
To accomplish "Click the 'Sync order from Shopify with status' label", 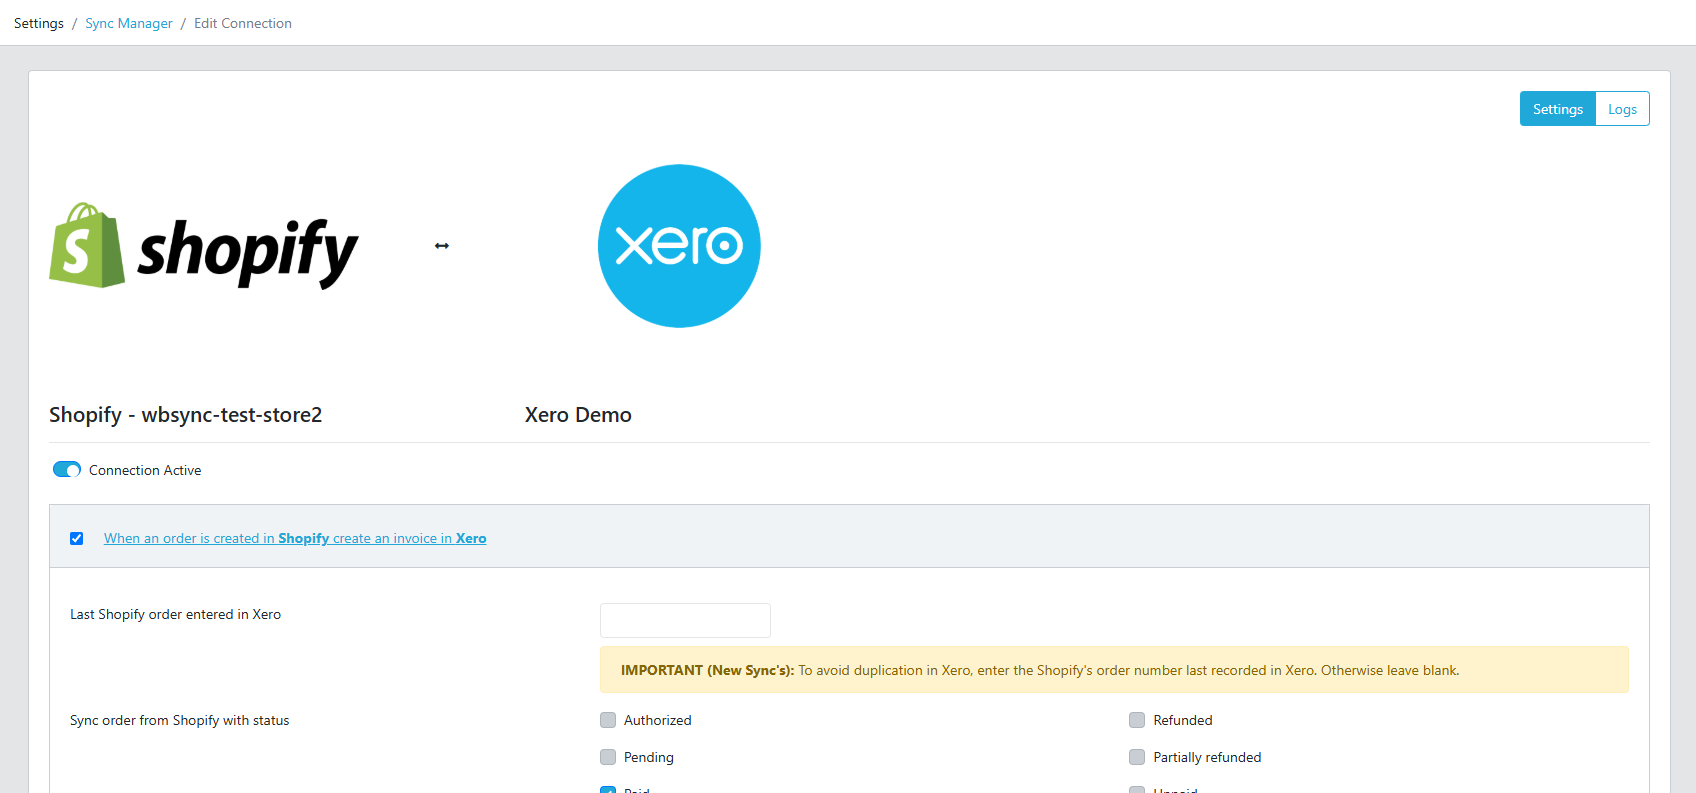I will click(180, 720).
